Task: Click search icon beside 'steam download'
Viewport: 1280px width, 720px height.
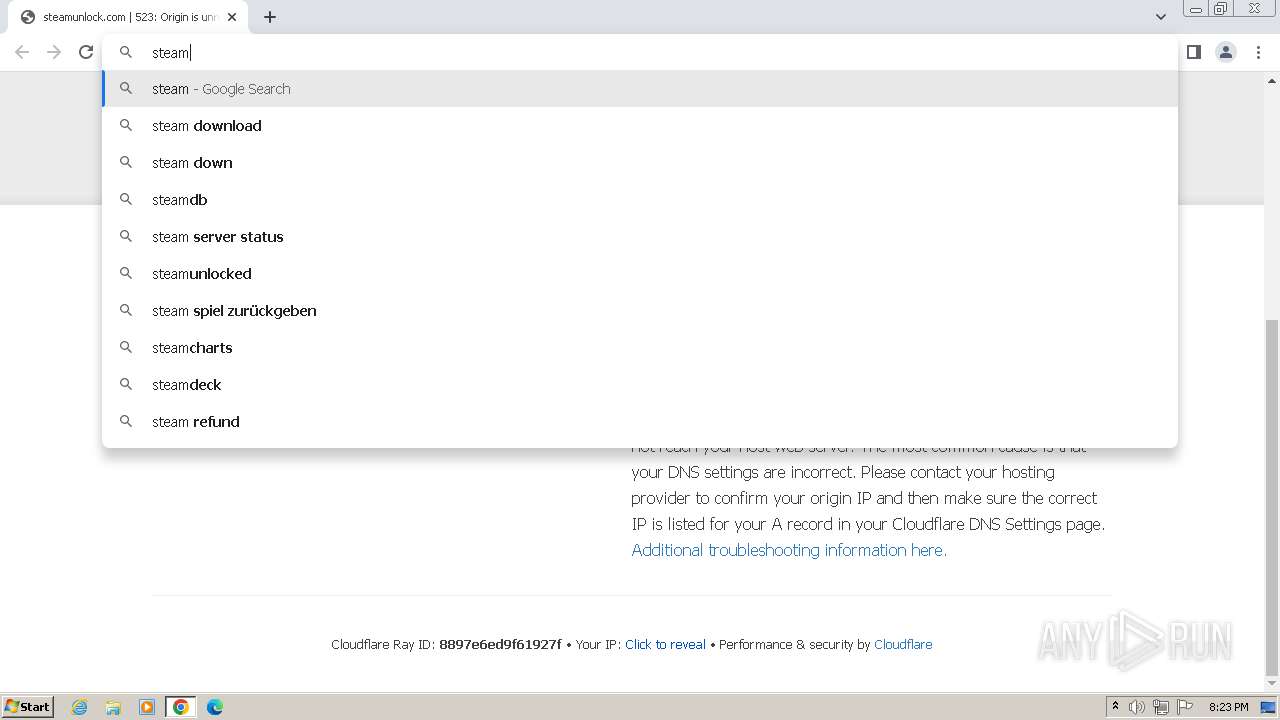Action: [126, 125]
